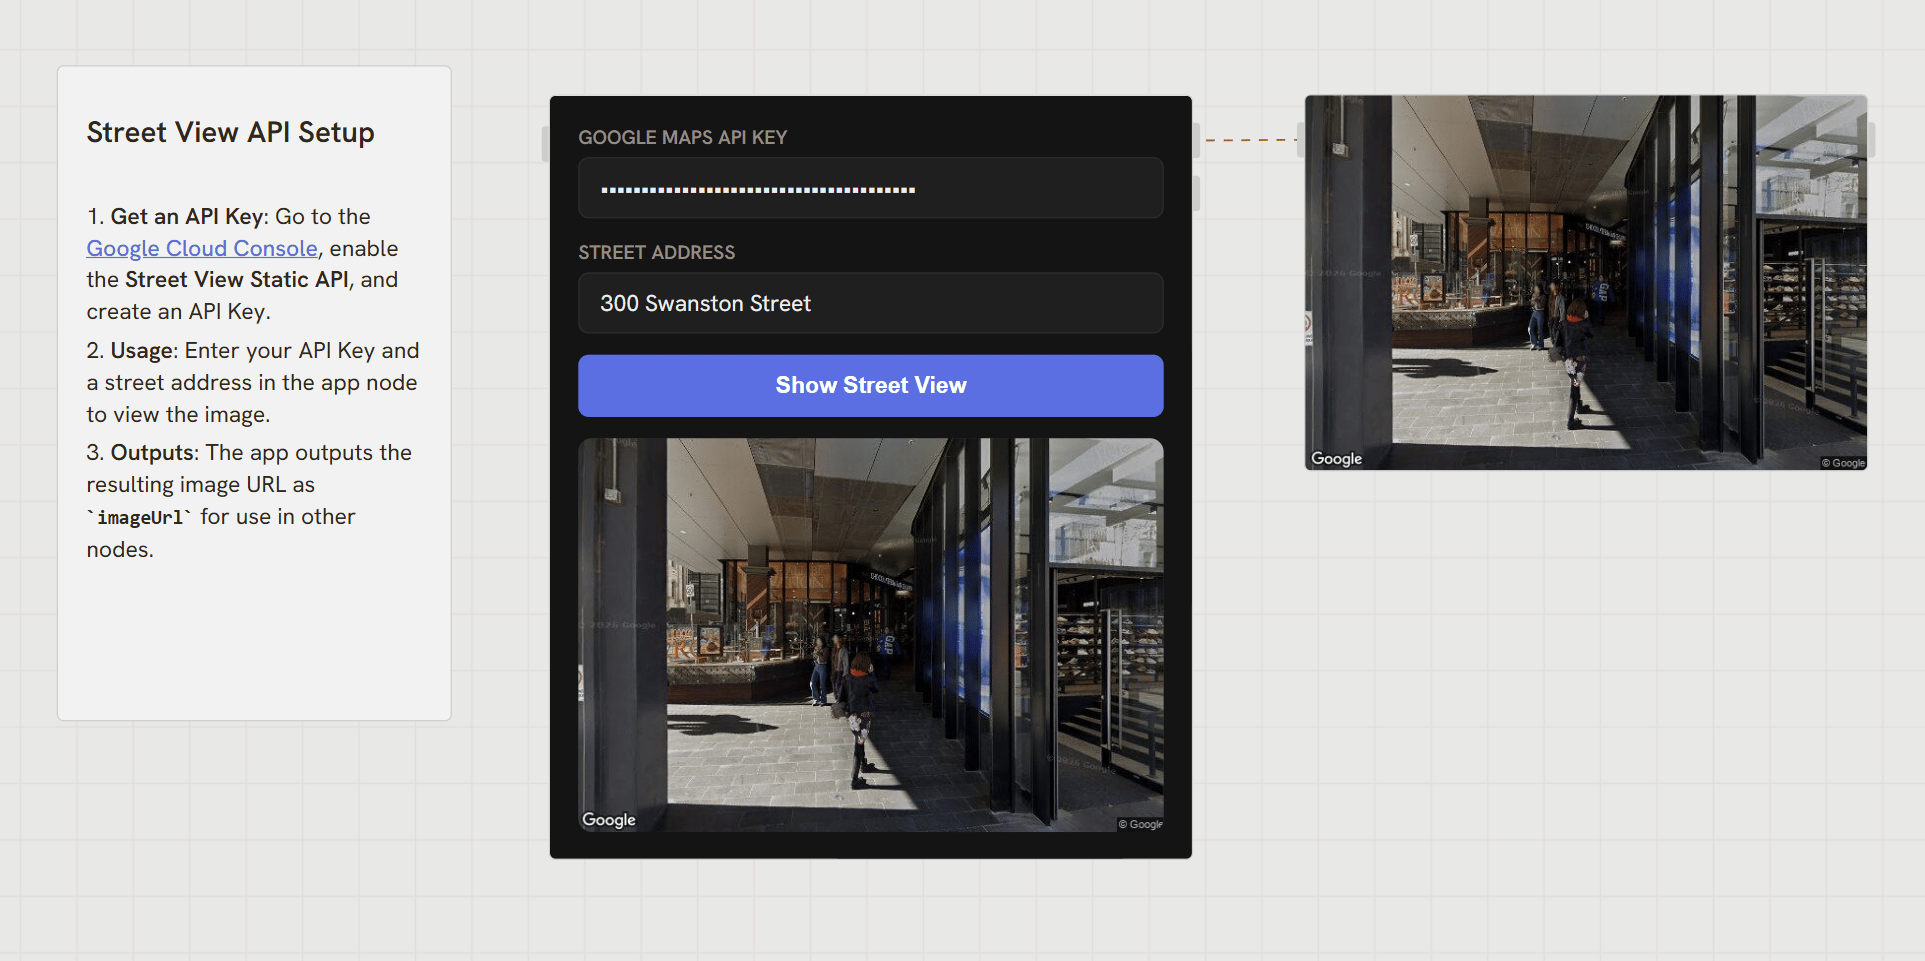Click the Google logo in the app node image
The width and height of the screenshot is (1925, 961).
click(x=609, y=819)
